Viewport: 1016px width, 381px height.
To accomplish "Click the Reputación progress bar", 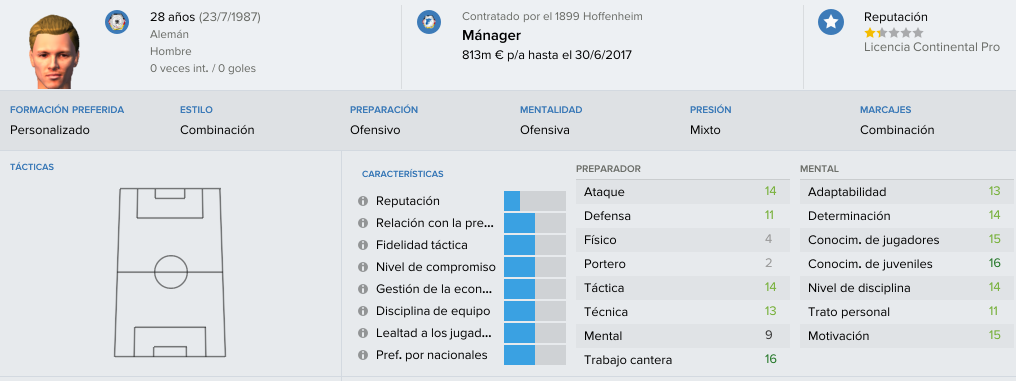I will coord(535,201).
